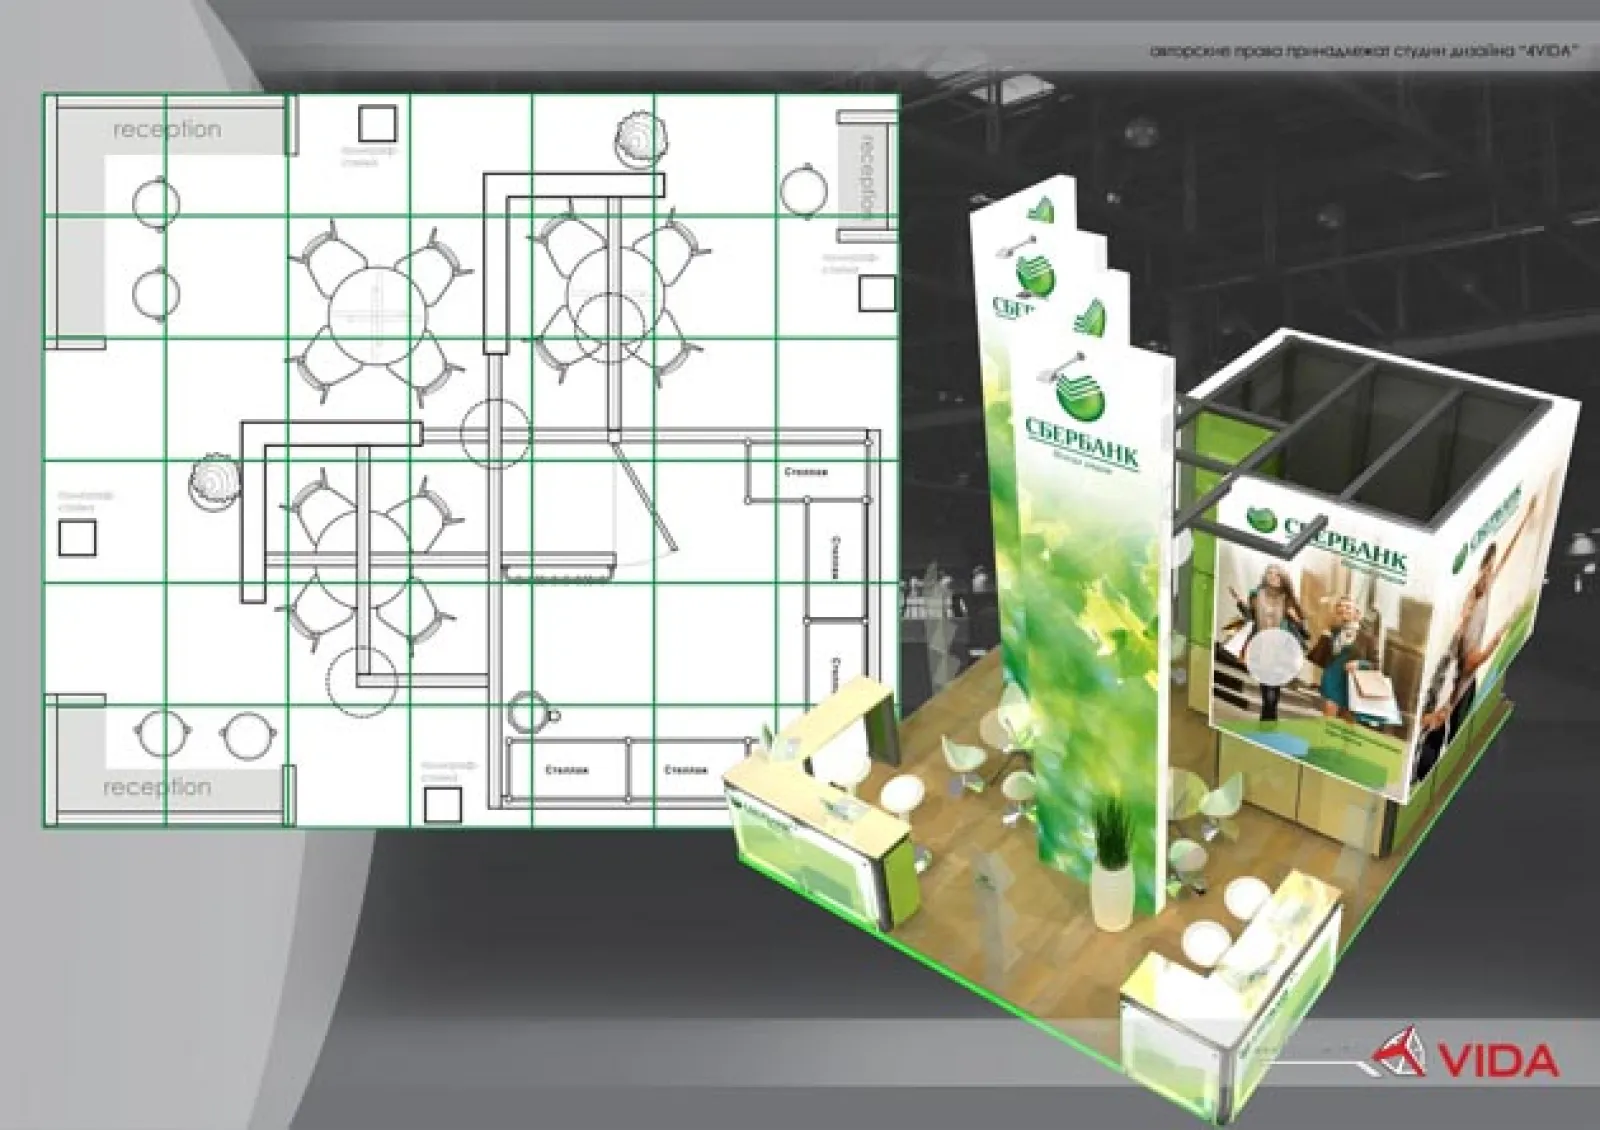Click the potted plant symbol at the top of the plan
Viewport: 1600px width, 1130px height.
[642, 140]
